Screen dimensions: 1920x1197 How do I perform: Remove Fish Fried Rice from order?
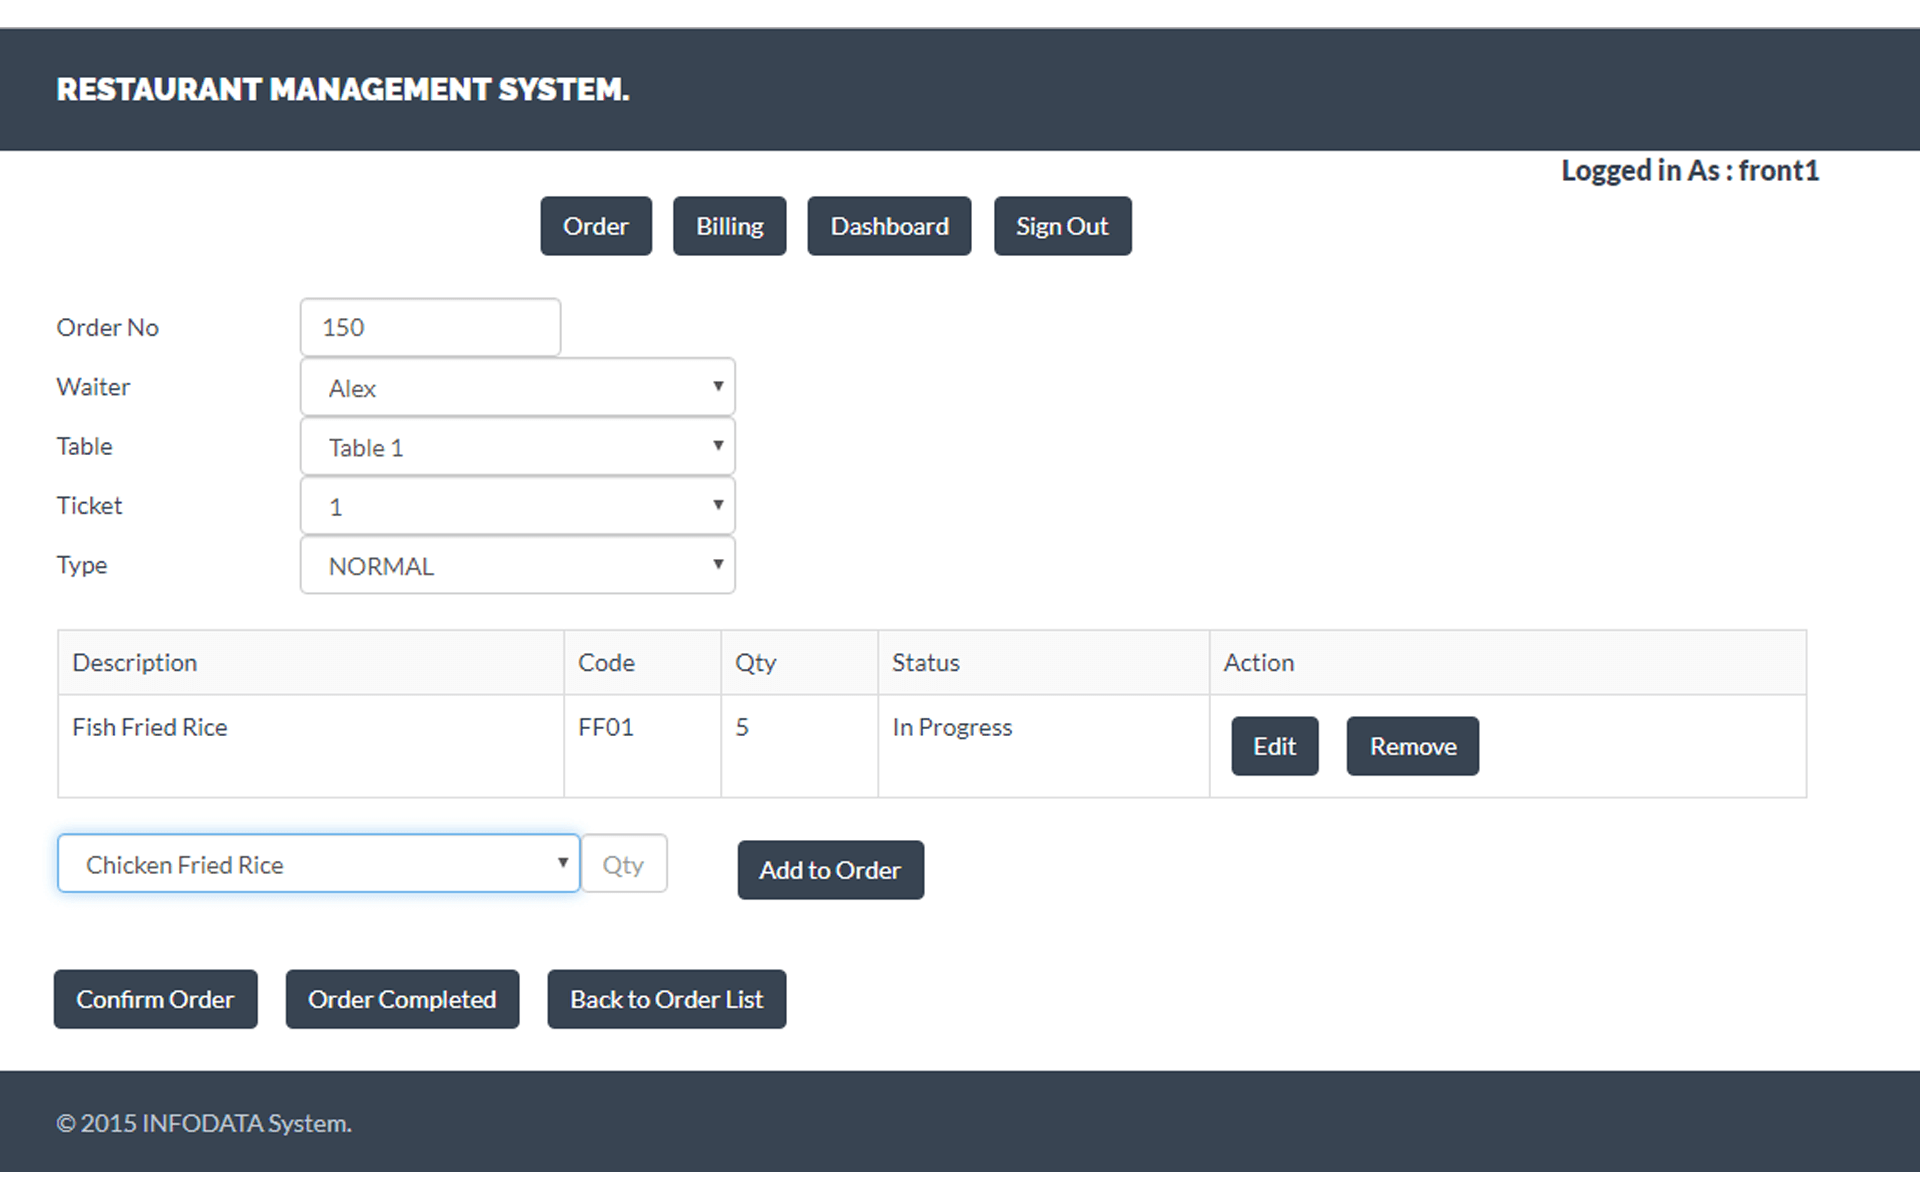(1412, 746)
